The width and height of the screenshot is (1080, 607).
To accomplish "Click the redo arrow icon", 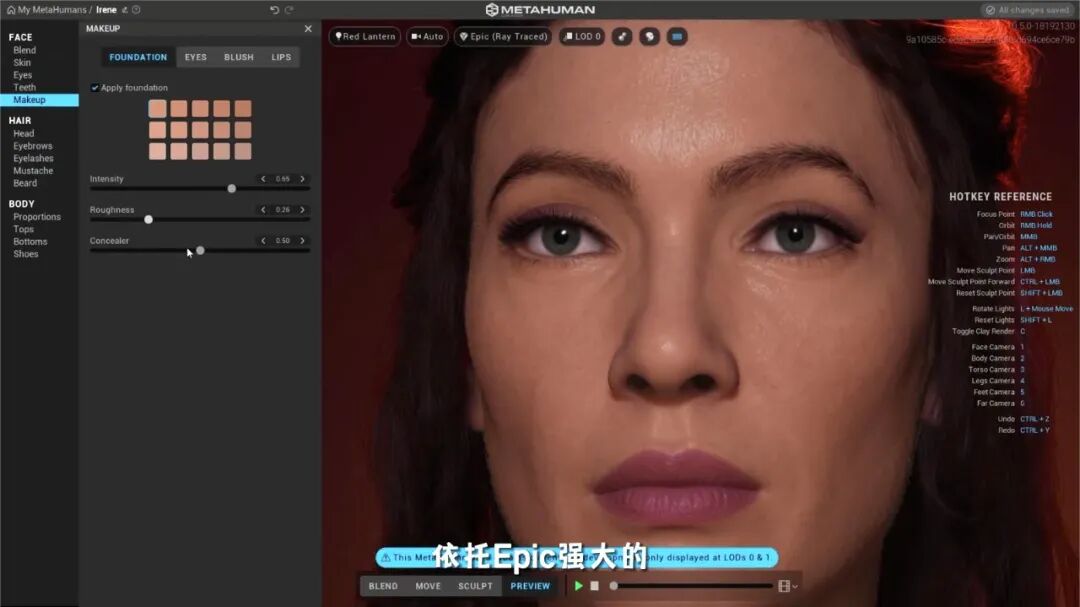I will [289, 10].
